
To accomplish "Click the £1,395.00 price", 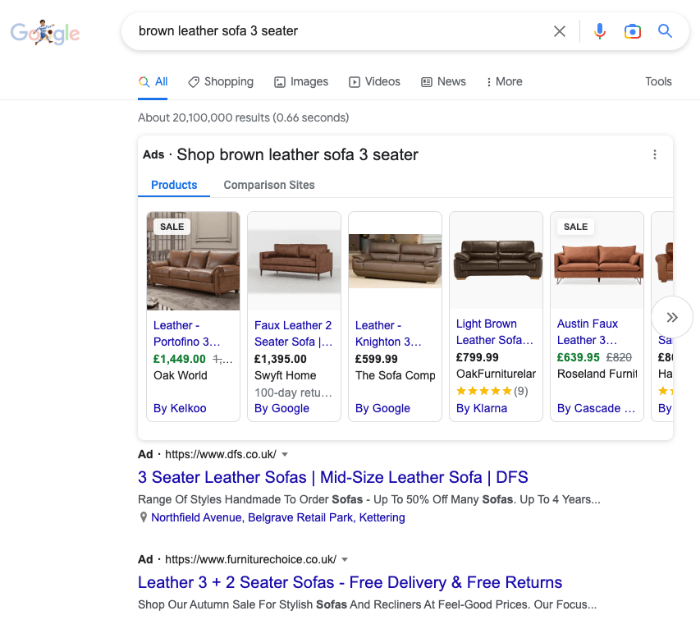I will click(280, 359).
